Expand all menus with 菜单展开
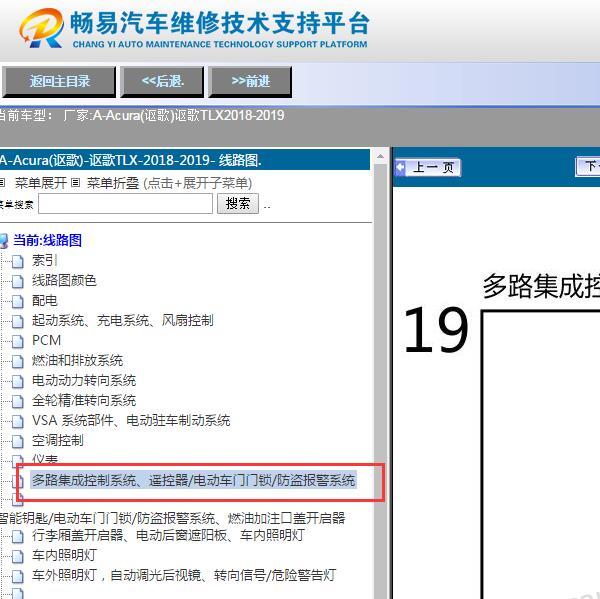Viewport: 600px width, 599px height. pos(41,183)
